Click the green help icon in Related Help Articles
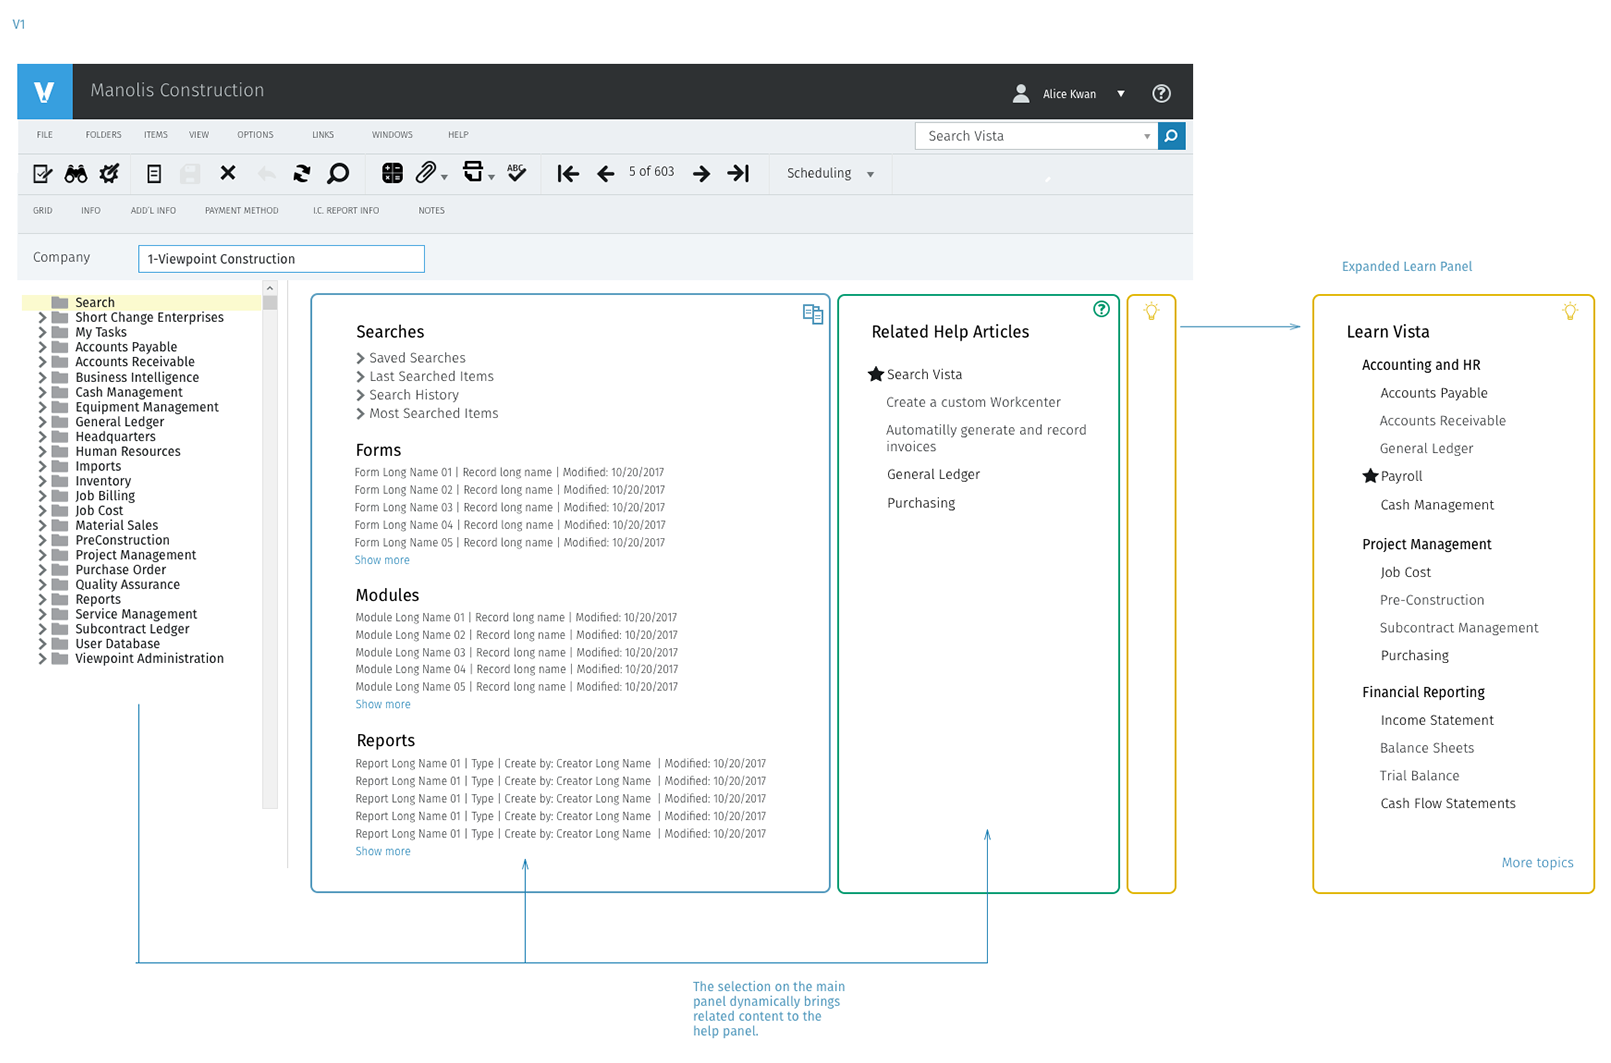Image resolution: width=1611 pixels, height=1063 pixels. point(1101,309)
